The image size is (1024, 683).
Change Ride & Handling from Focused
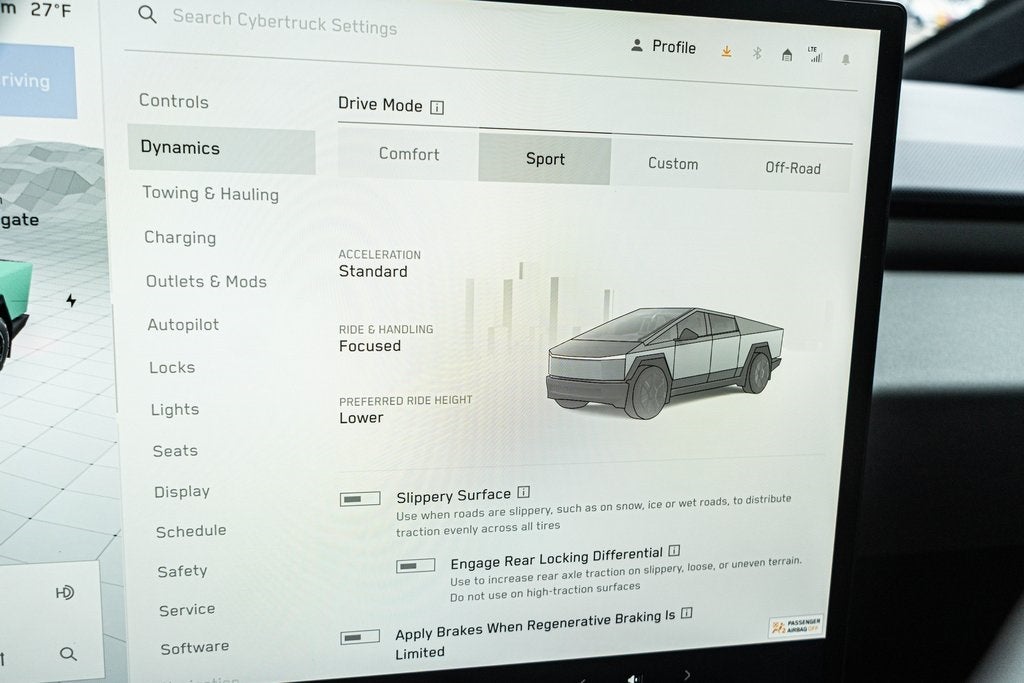(368, 344)
